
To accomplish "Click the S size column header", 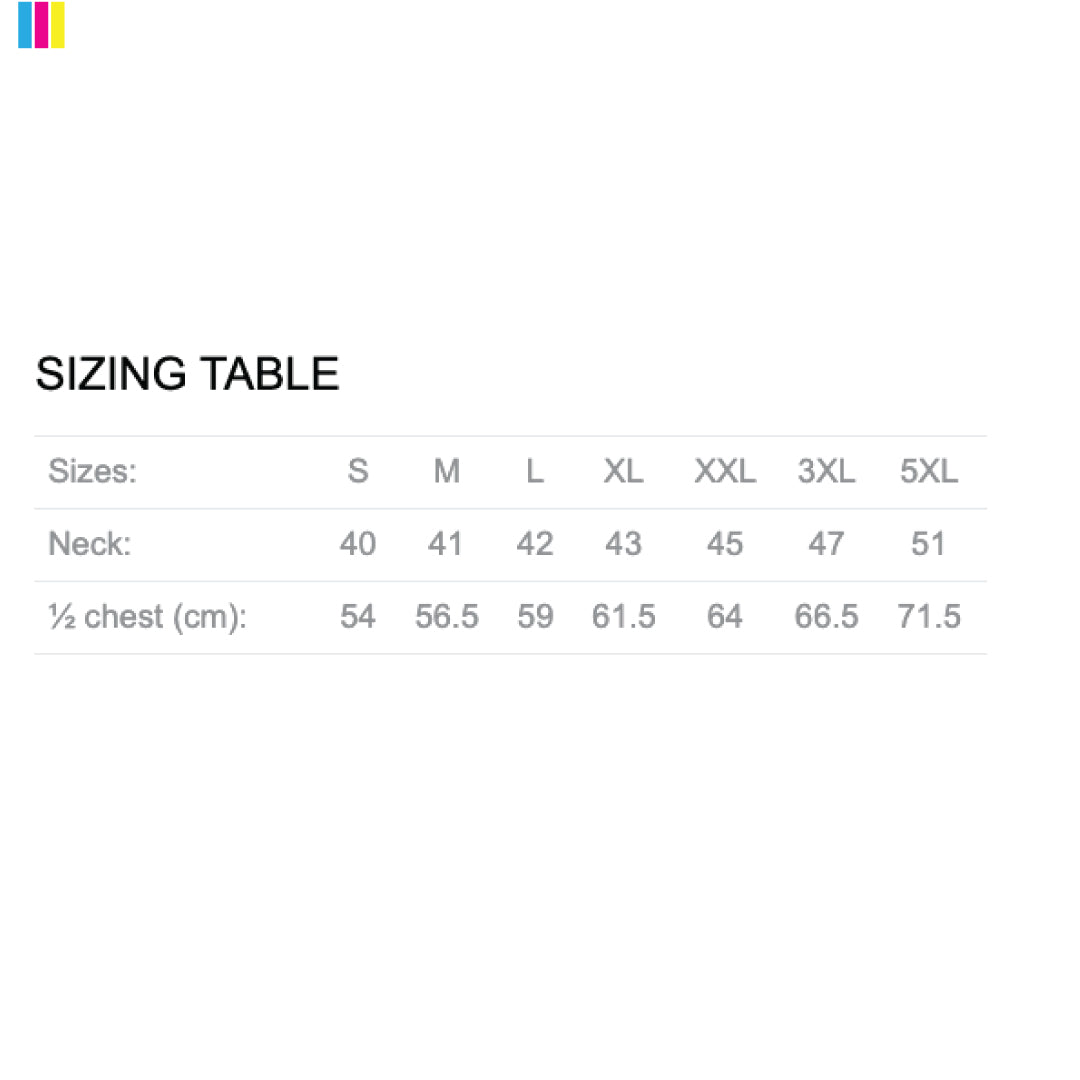I will click(x=358, y=471).
